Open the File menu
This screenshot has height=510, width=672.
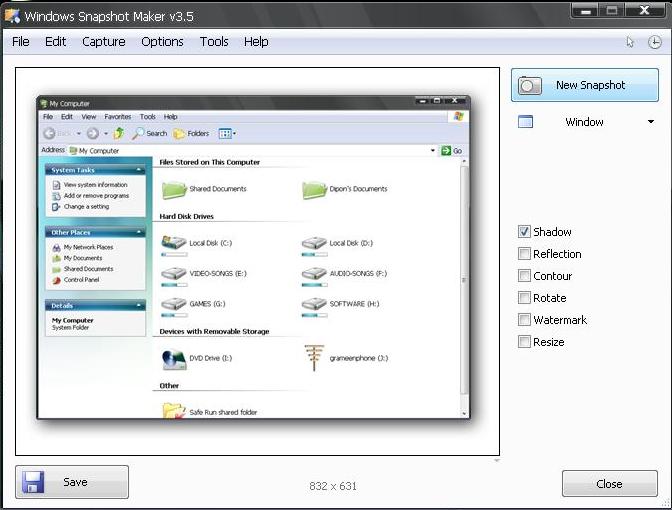[21, 42]
